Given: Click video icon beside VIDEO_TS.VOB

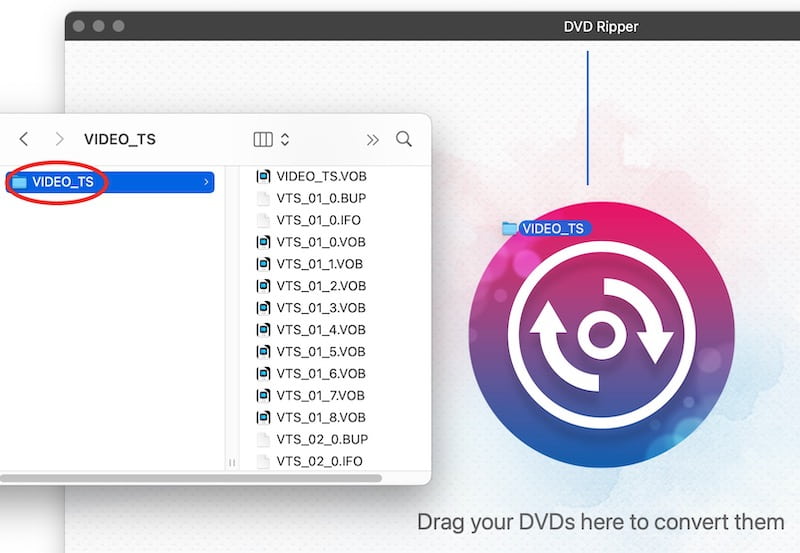Looking at the screenshot, I should coord(263,177).
